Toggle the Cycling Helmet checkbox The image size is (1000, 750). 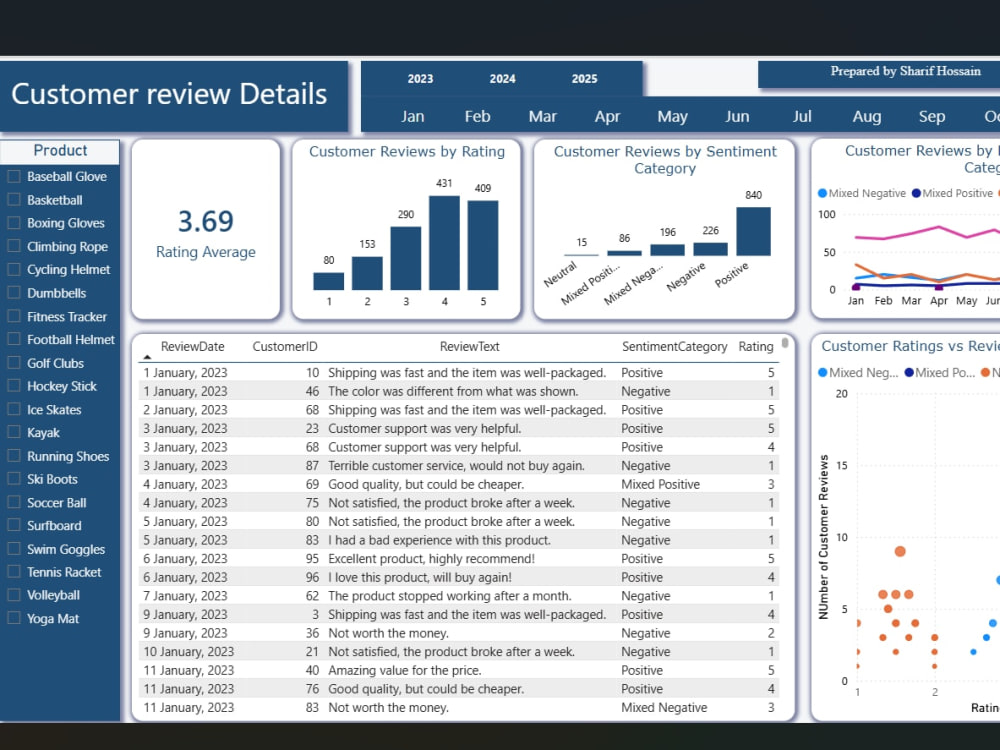[x=13, y=269]
